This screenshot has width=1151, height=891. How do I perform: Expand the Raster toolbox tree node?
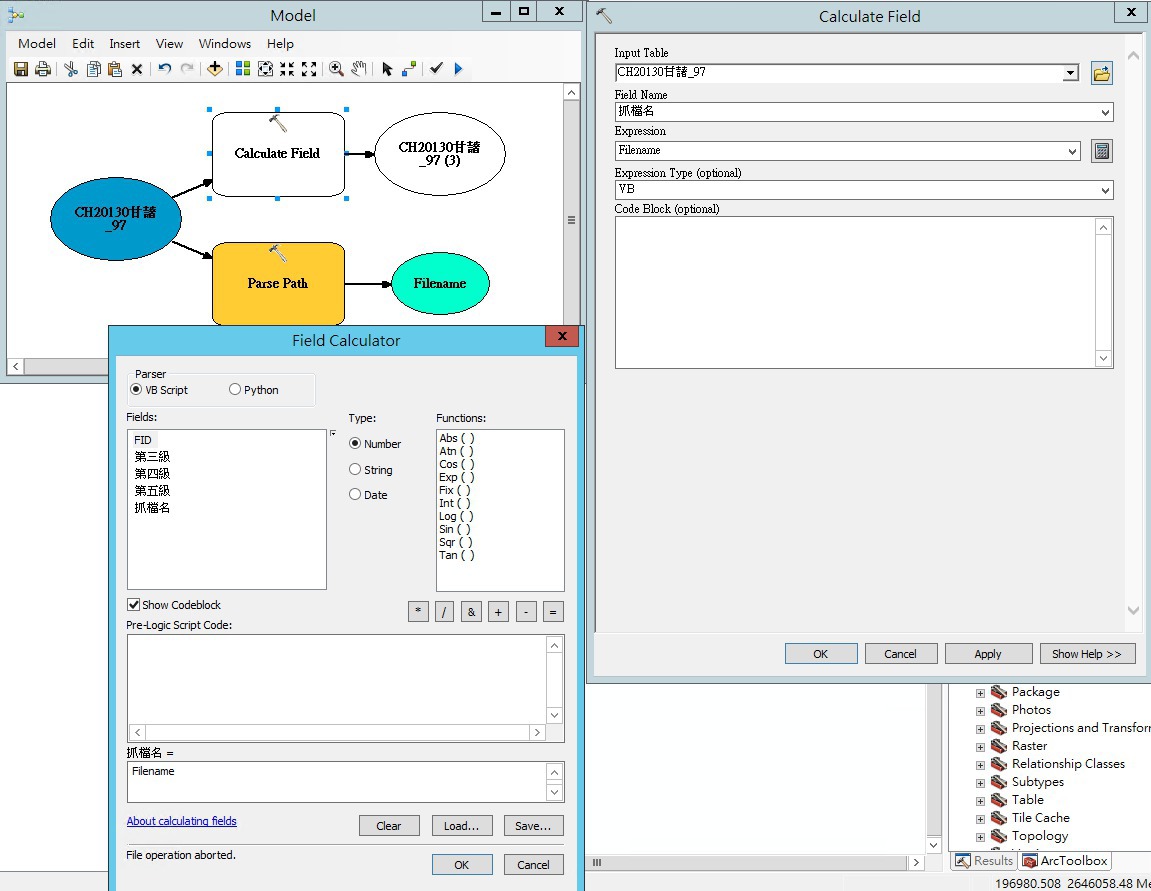[x=980, y=746]
